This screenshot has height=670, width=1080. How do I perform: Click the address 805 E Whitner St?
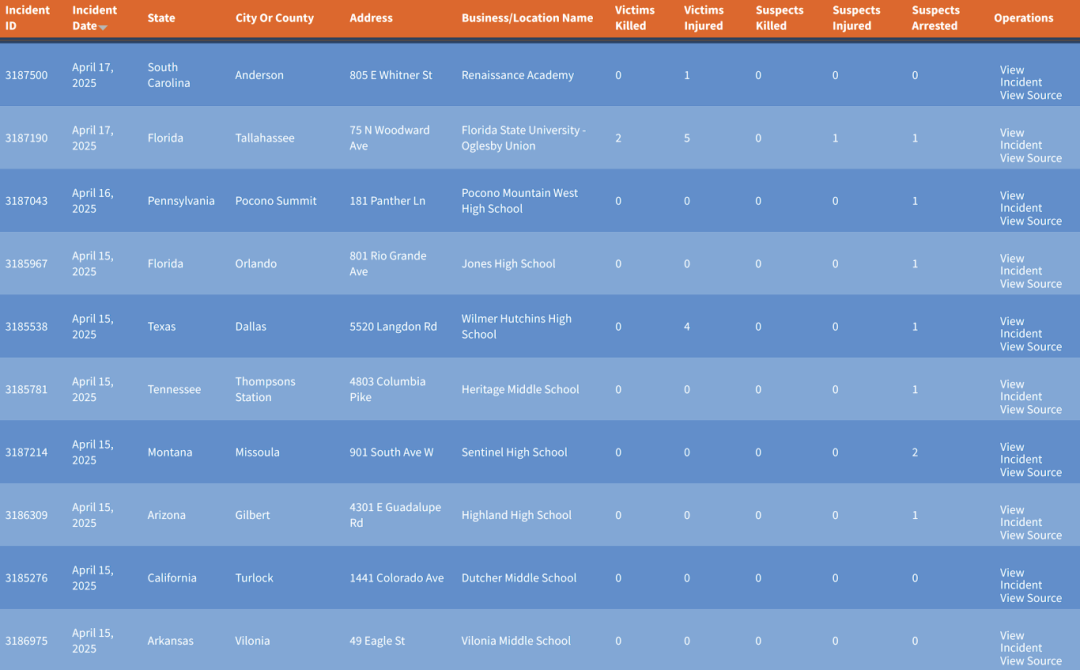391,75
